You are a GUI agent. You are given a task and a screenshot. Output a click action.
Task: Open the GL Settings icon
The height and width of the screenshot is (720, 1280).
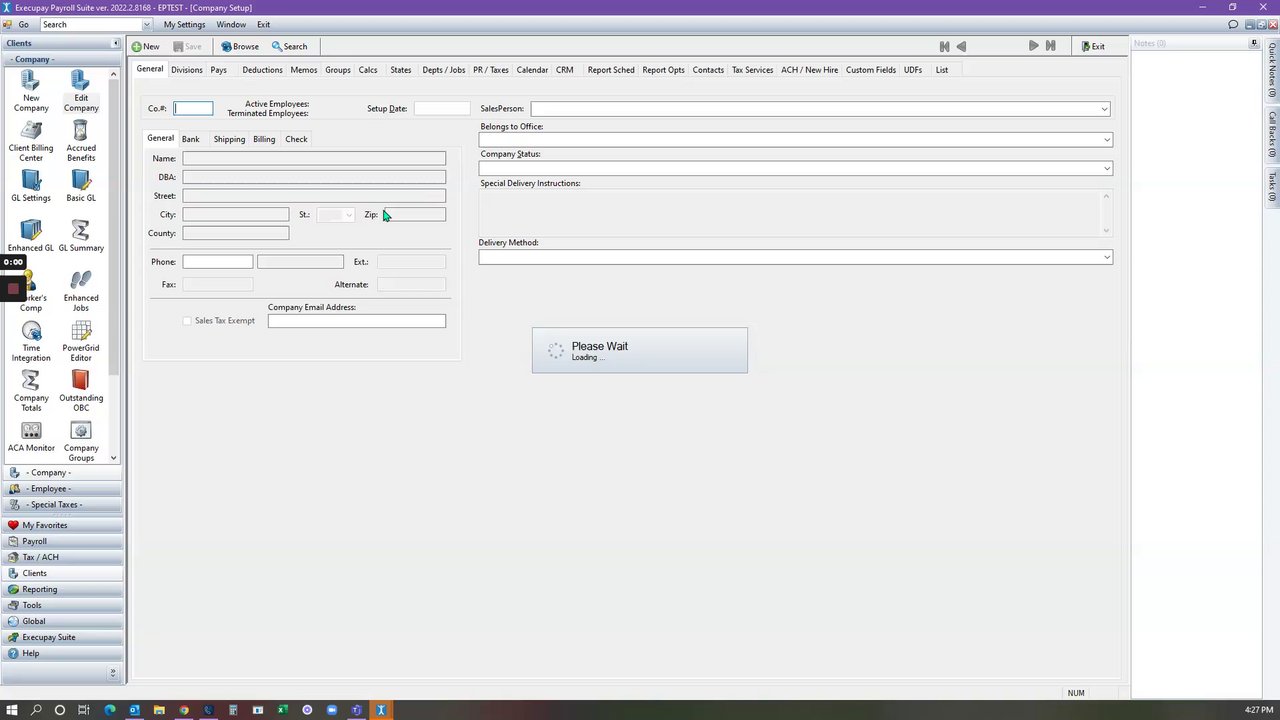click(31, 186)
